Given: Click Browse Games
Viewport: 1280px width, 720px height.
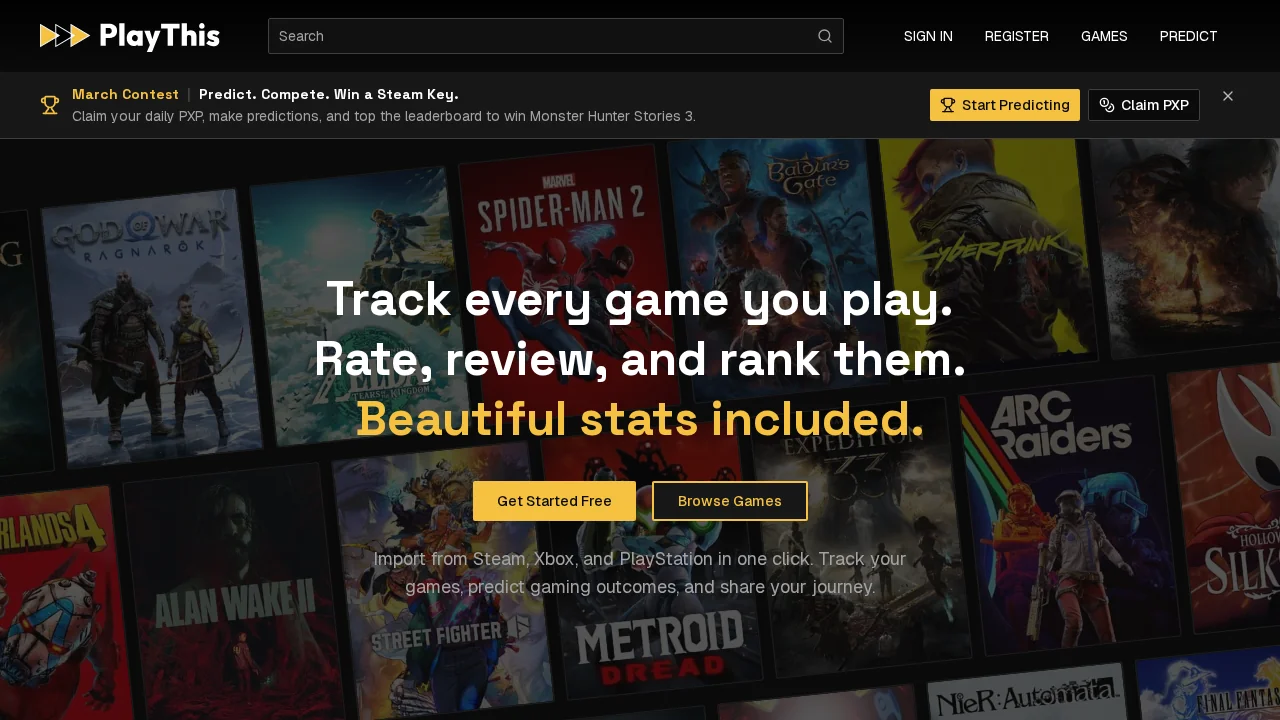Looking at the screenshot, I should pos(730,501).
